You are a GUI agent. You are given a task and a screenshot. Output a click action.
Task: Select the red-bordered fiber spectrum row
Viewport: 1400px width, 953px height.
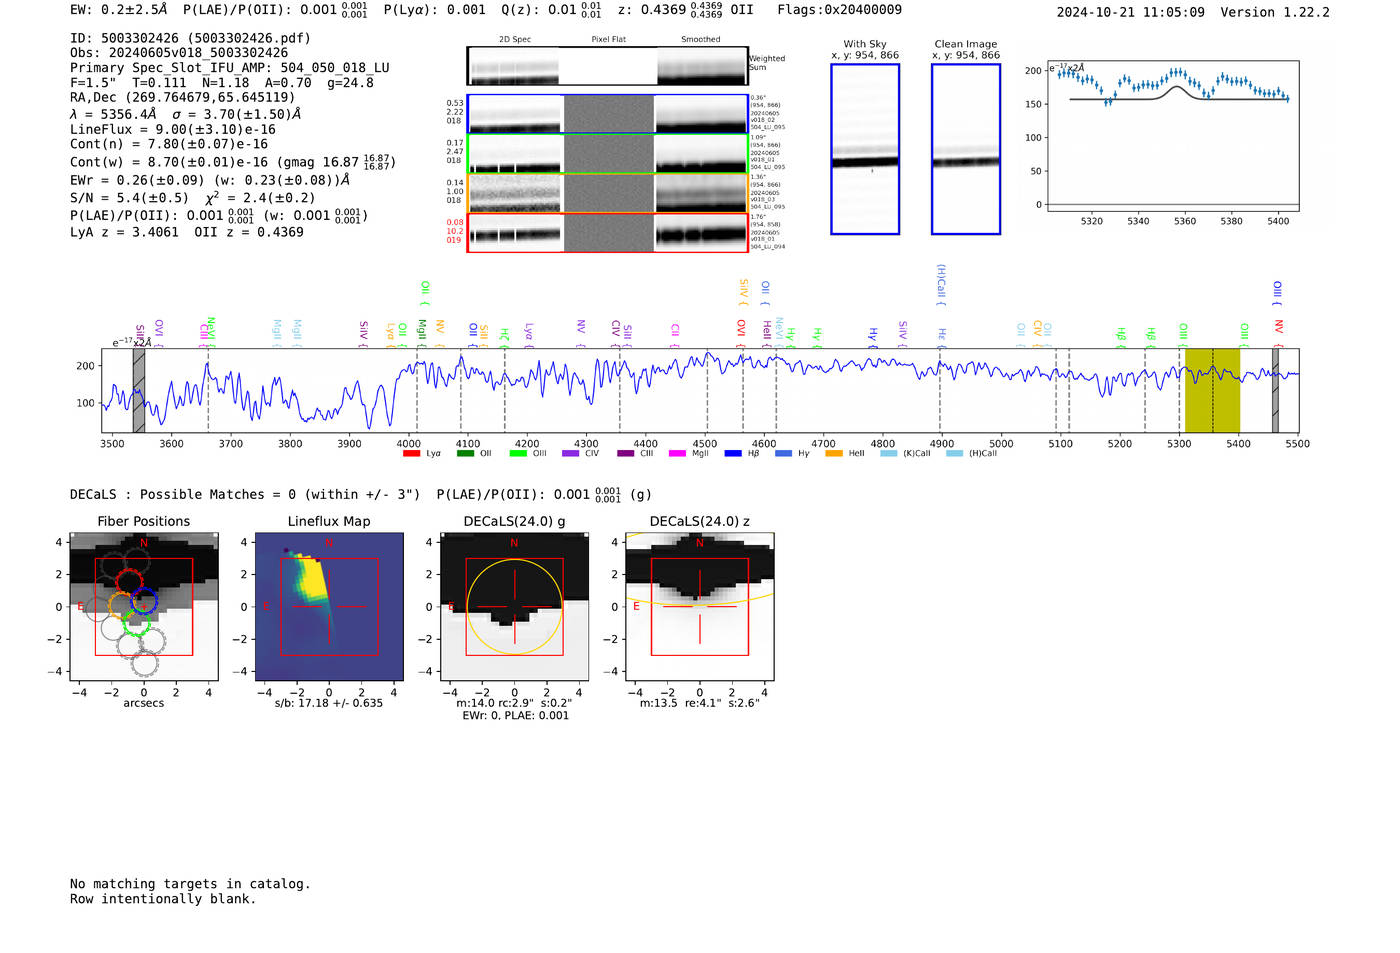[607, 233]
